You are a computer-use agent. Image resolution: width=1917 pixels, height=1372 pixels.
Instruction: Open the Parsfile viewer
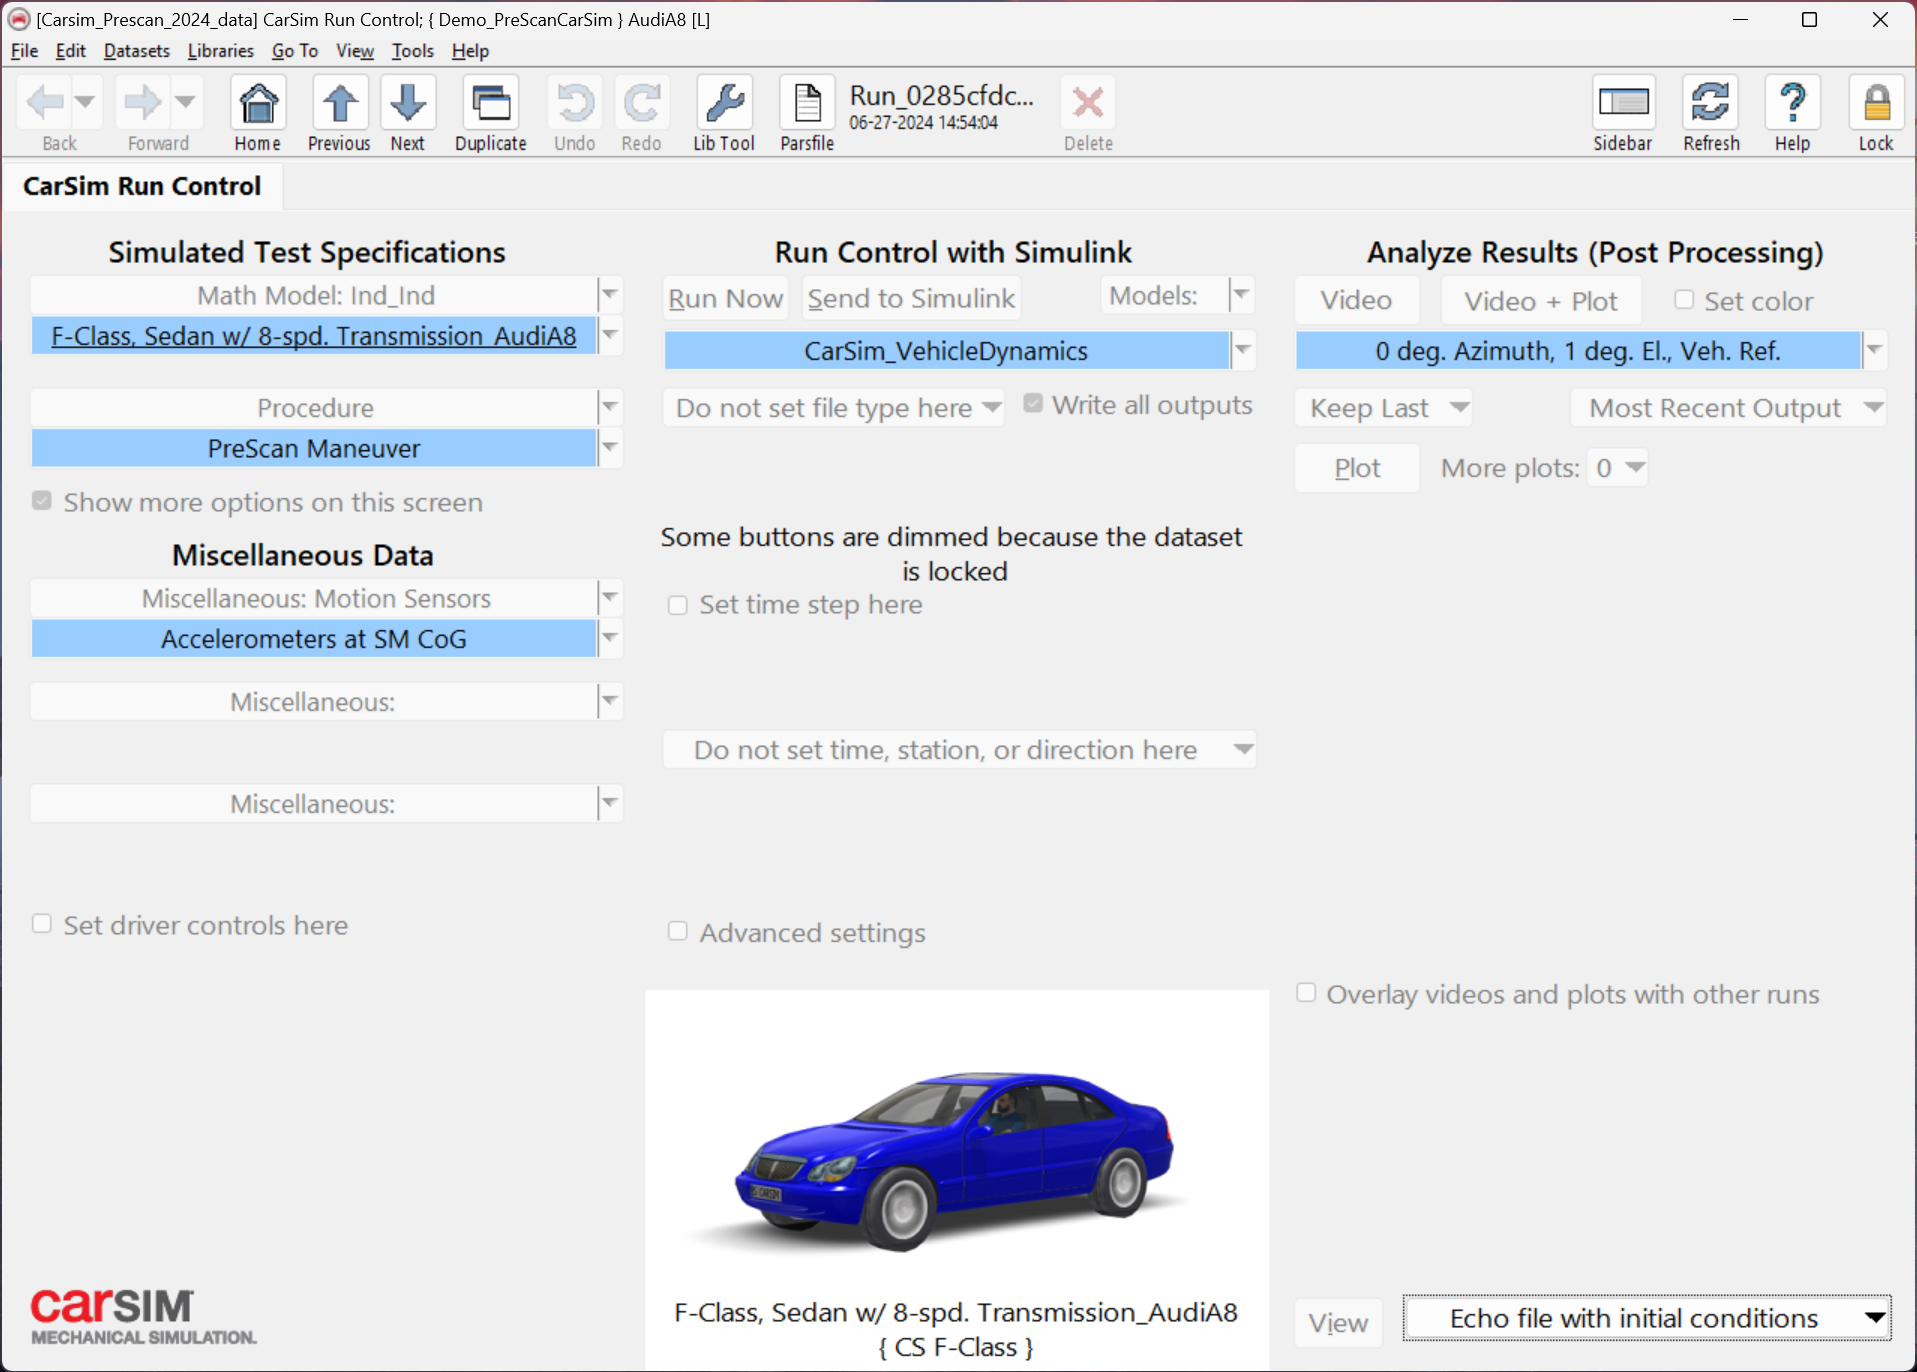point(807,102)
